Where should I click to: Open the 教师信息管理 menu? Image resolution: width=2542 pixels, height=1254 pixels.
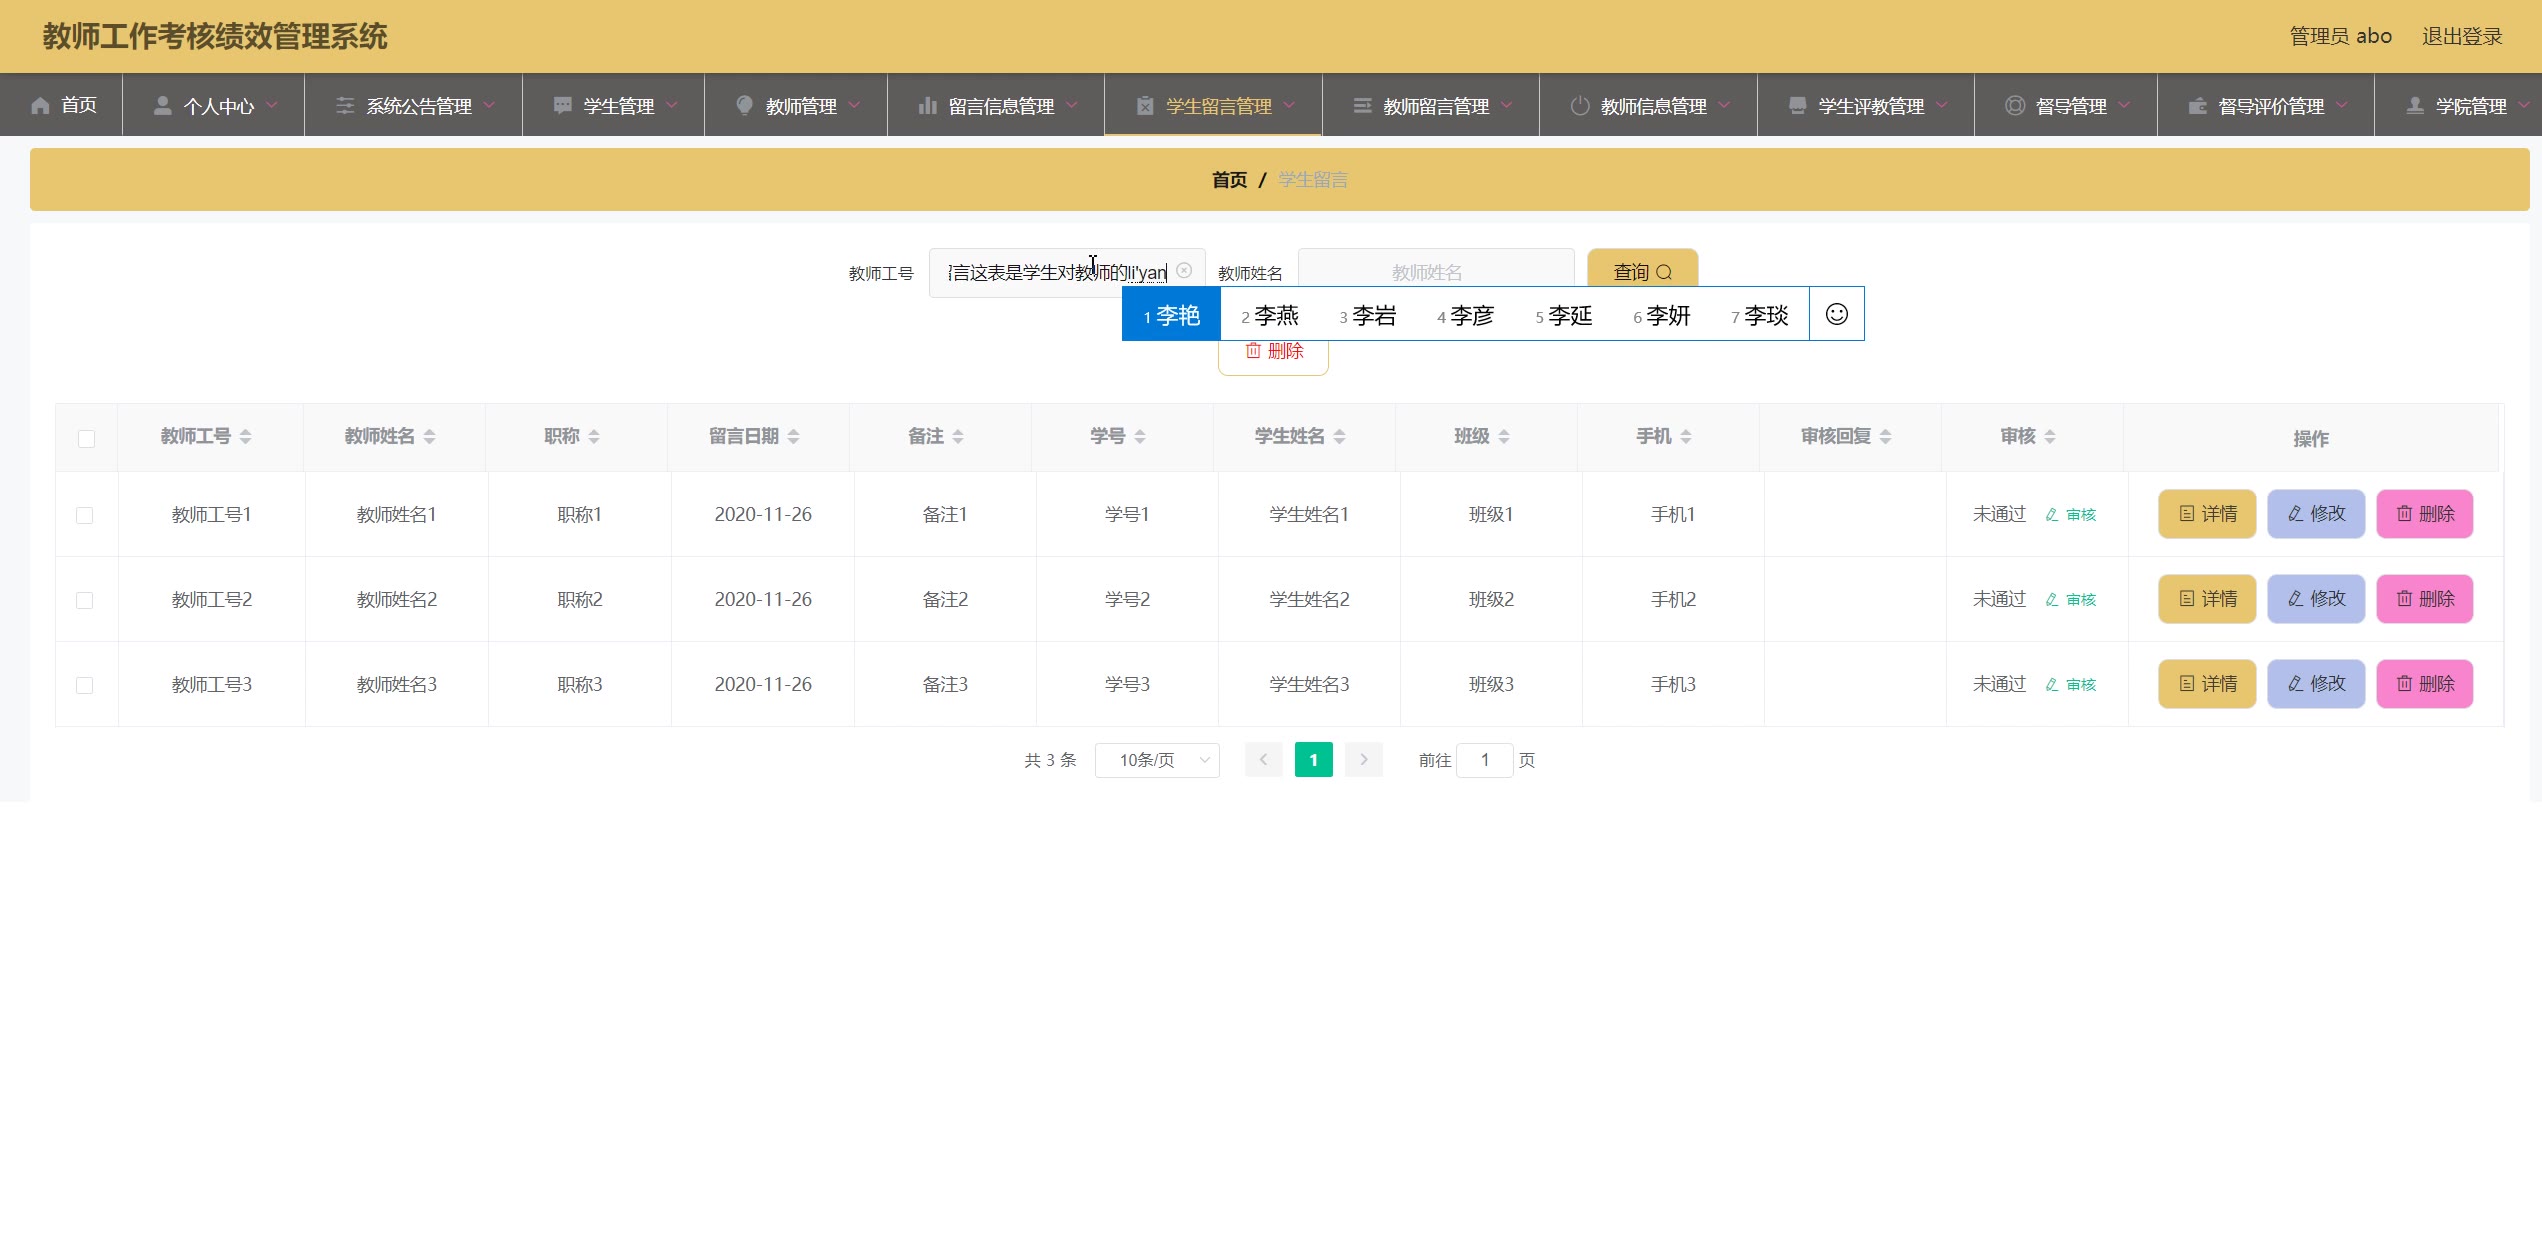1648,105
